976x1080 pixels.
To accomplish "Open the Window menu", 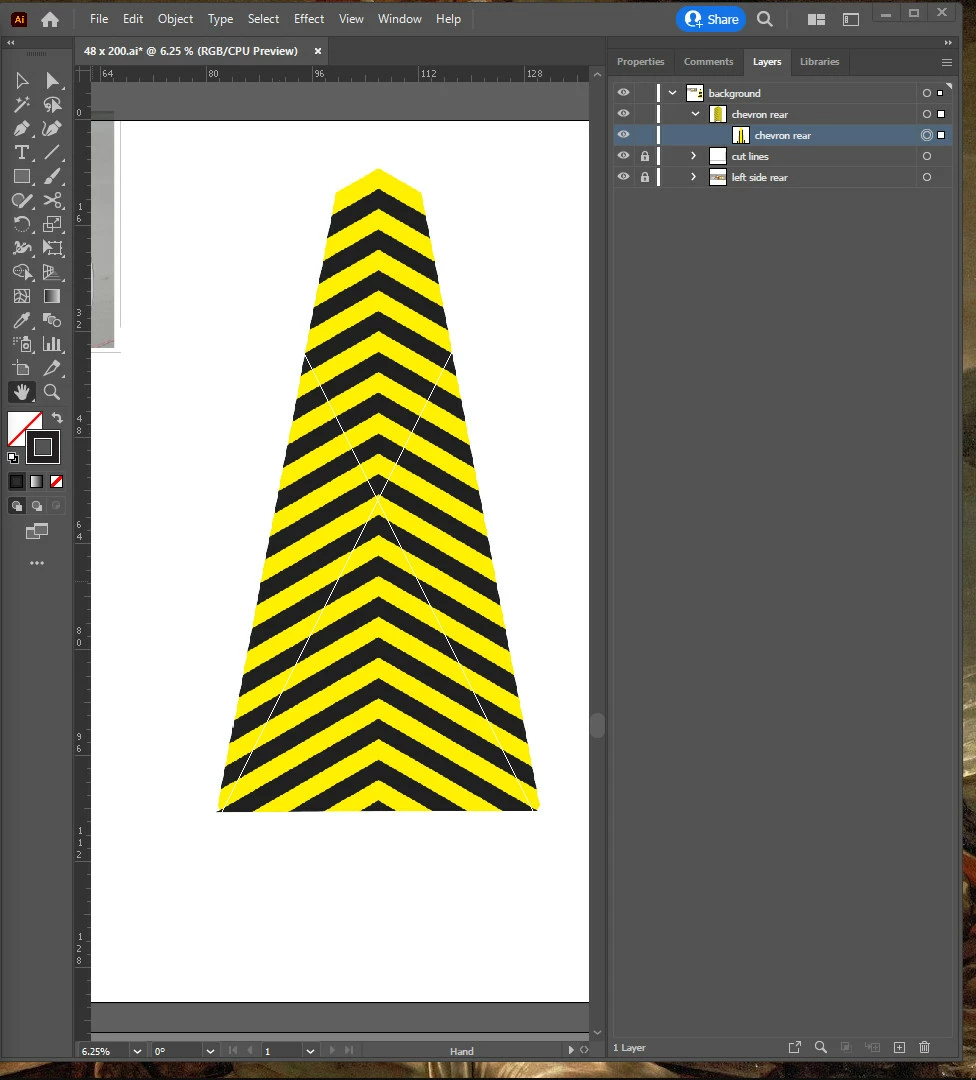I will pos(399,19).
